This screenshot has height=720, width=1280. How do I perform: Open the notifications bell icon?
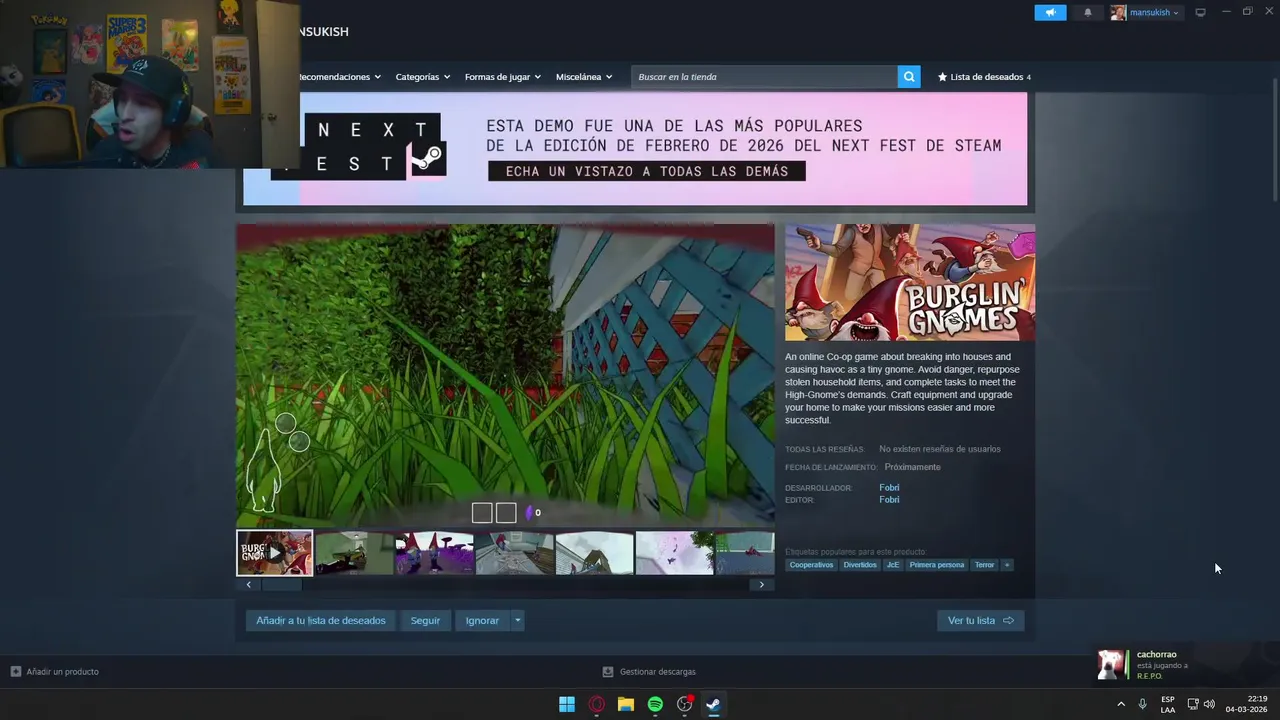click(1088, 12)
